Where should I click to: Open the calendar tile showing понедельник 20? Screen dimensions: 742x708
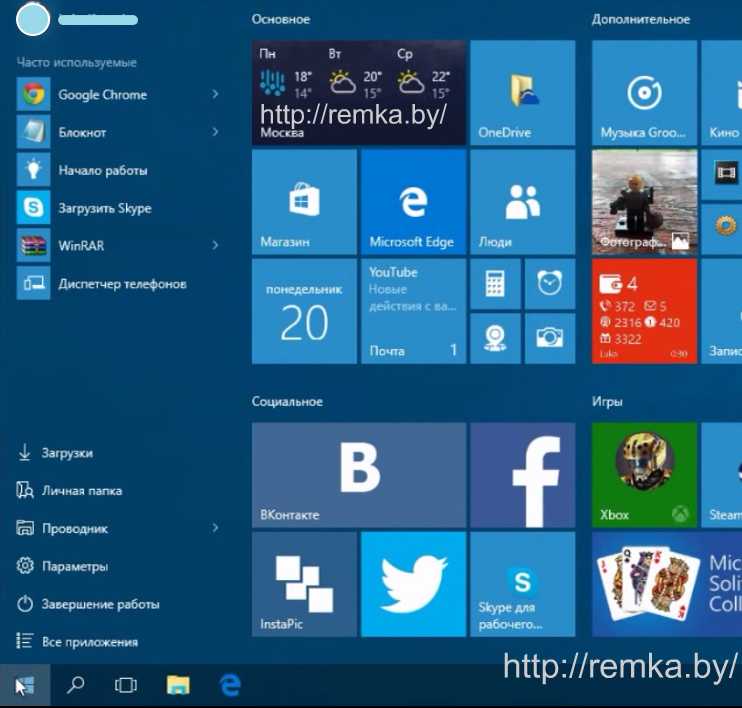304,311
